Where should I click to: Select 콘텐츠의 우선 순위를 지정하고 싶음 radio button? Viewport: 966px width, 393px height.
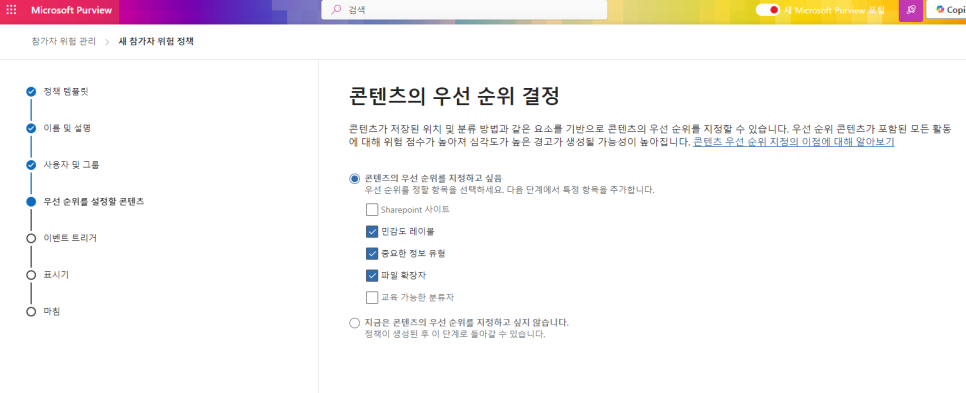[x=354, y=179]
